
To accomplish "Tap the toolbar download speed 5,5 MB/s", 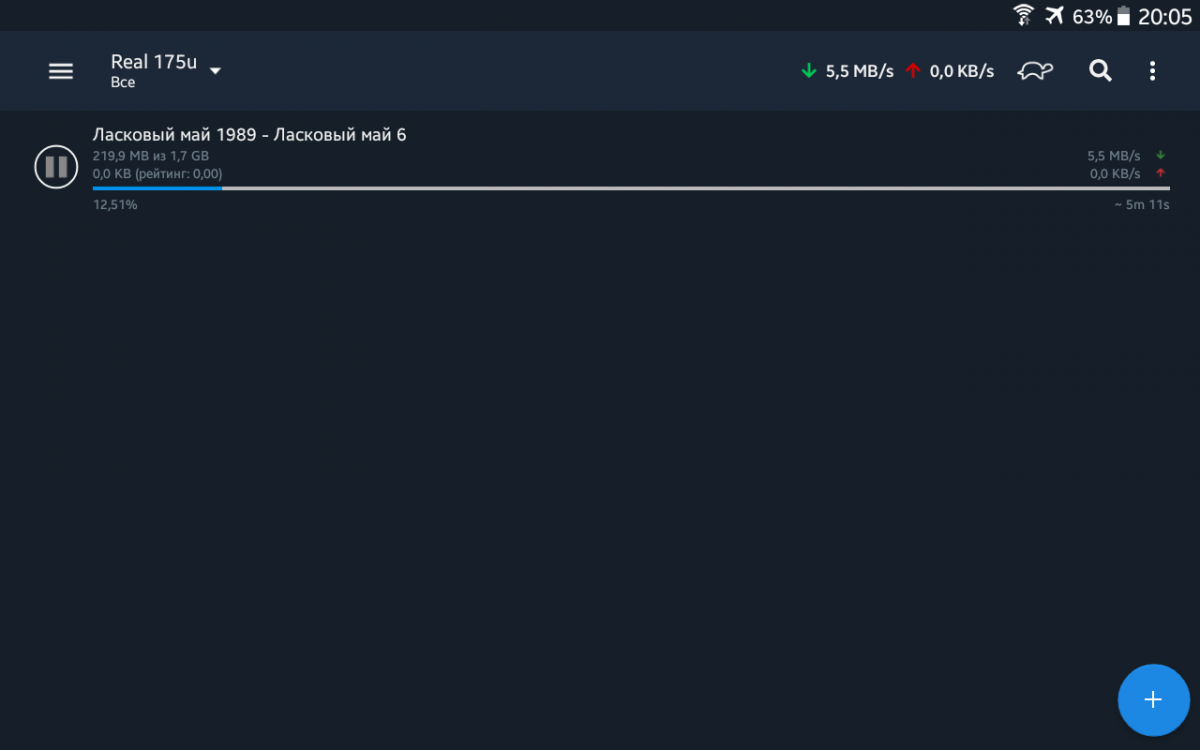I will (859, 71).
